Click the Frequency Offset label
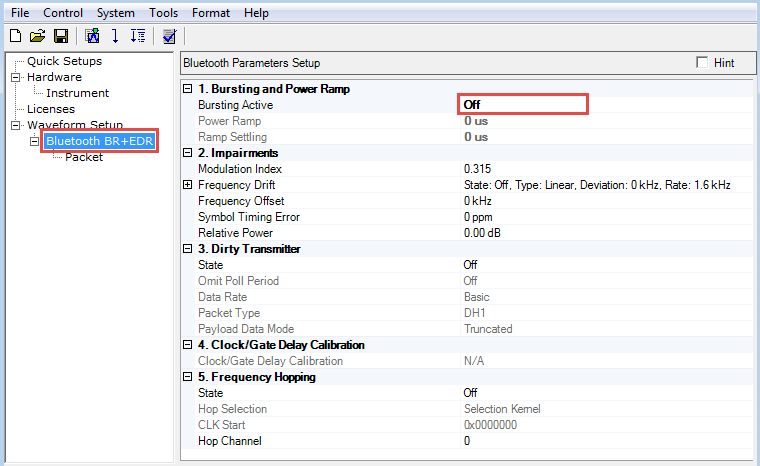760x466 pixels. click(241, 201)
